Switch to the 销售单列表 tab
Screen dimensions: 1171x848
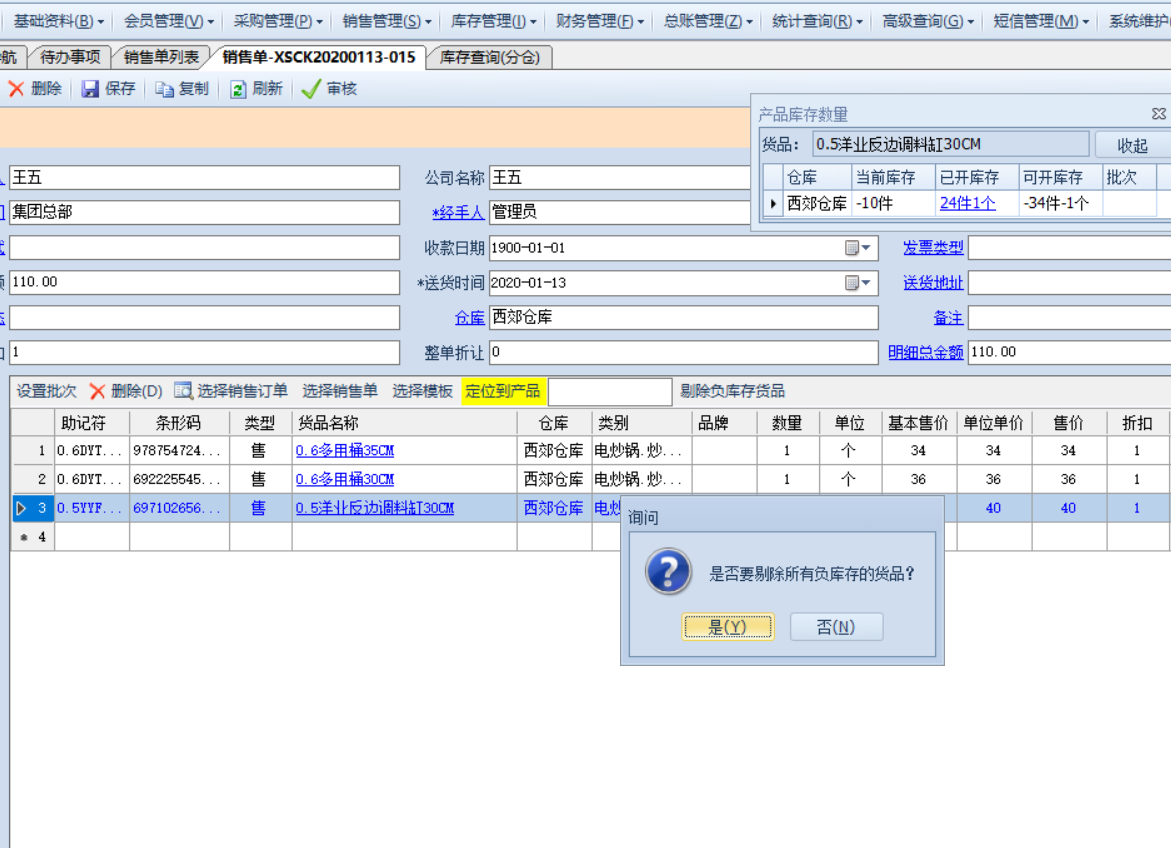click(x=161, y=57)
